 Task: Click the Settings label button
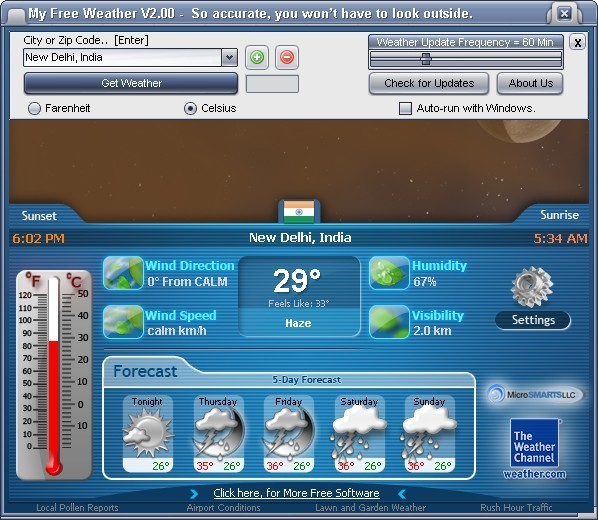point(533,320)
